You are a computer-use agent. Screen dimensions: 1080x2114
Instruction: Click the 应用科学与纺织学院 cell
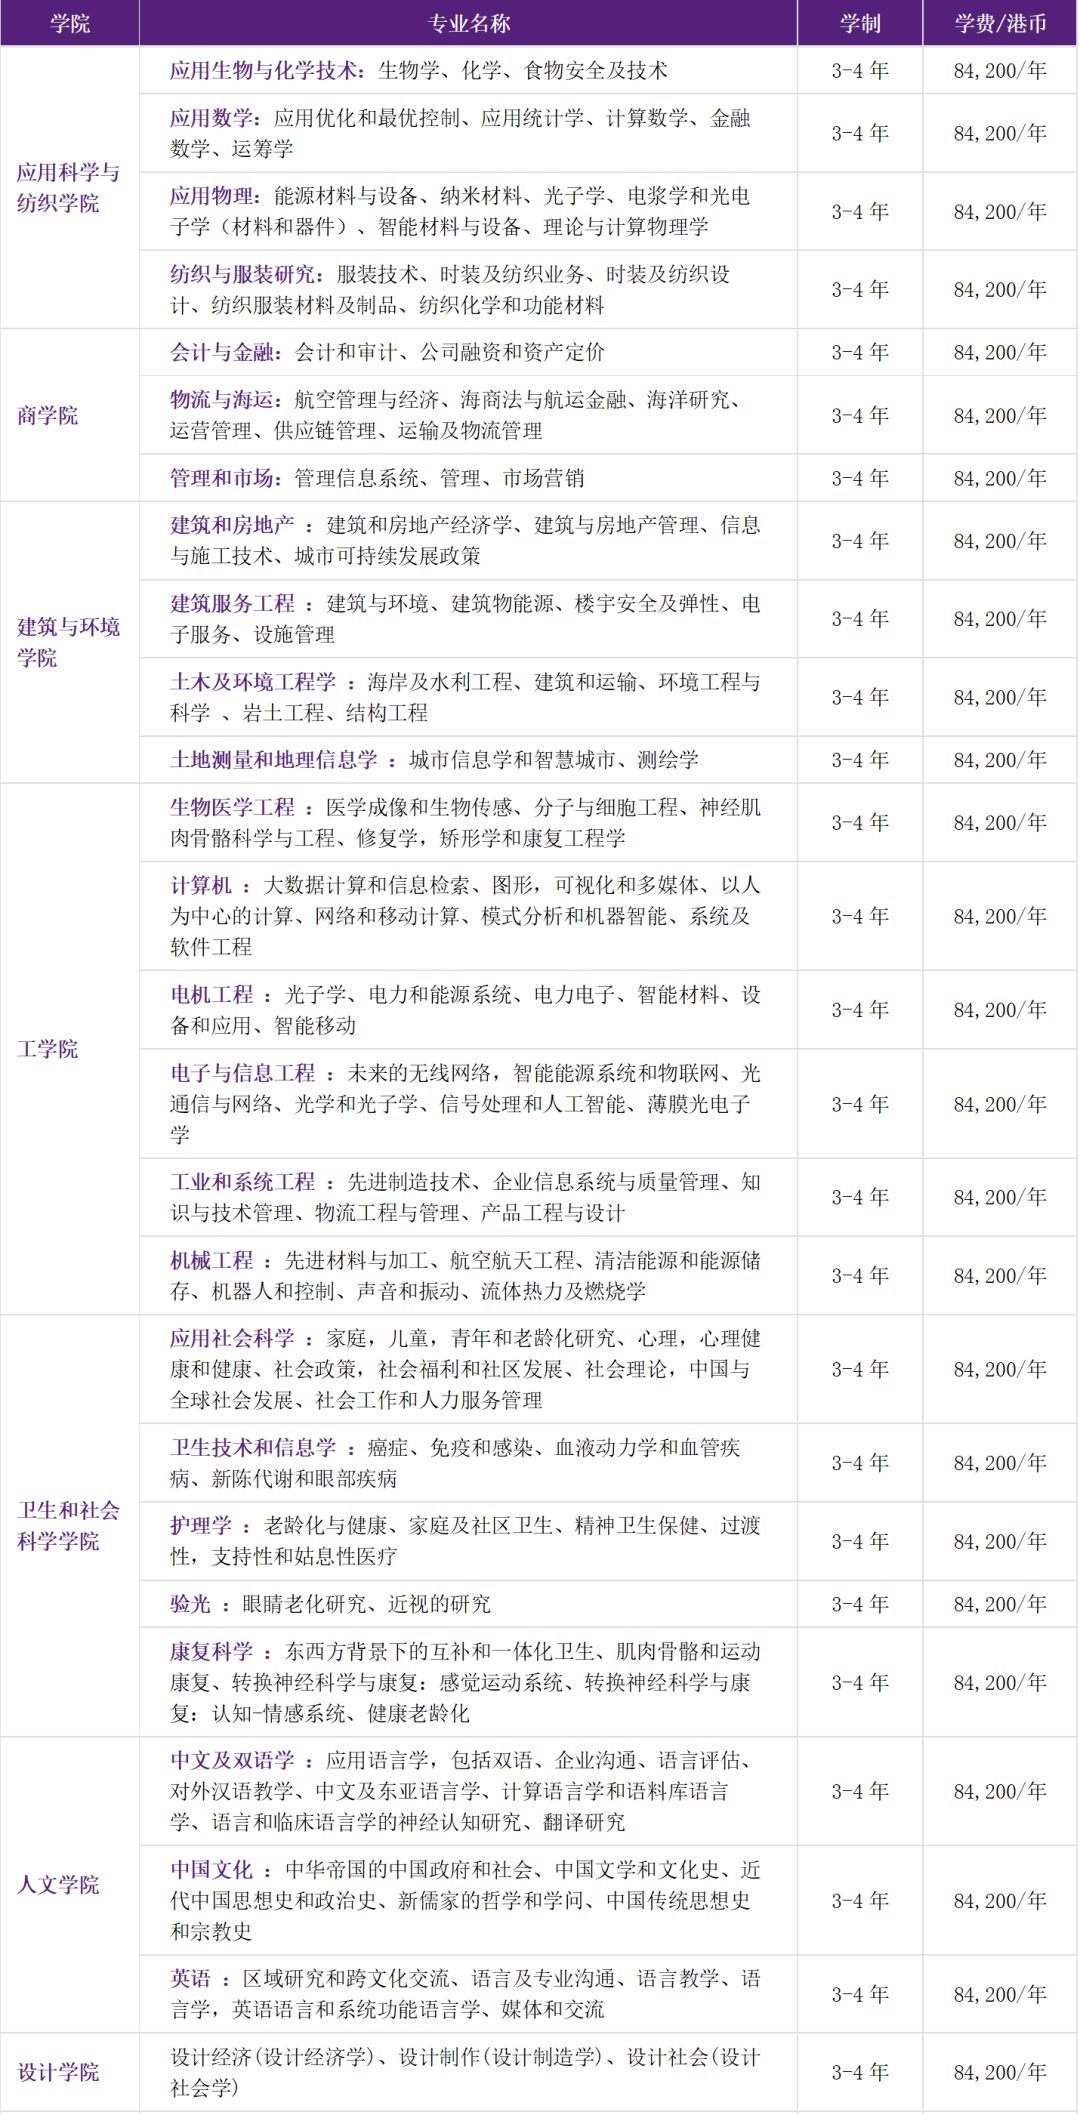point(68,187)
